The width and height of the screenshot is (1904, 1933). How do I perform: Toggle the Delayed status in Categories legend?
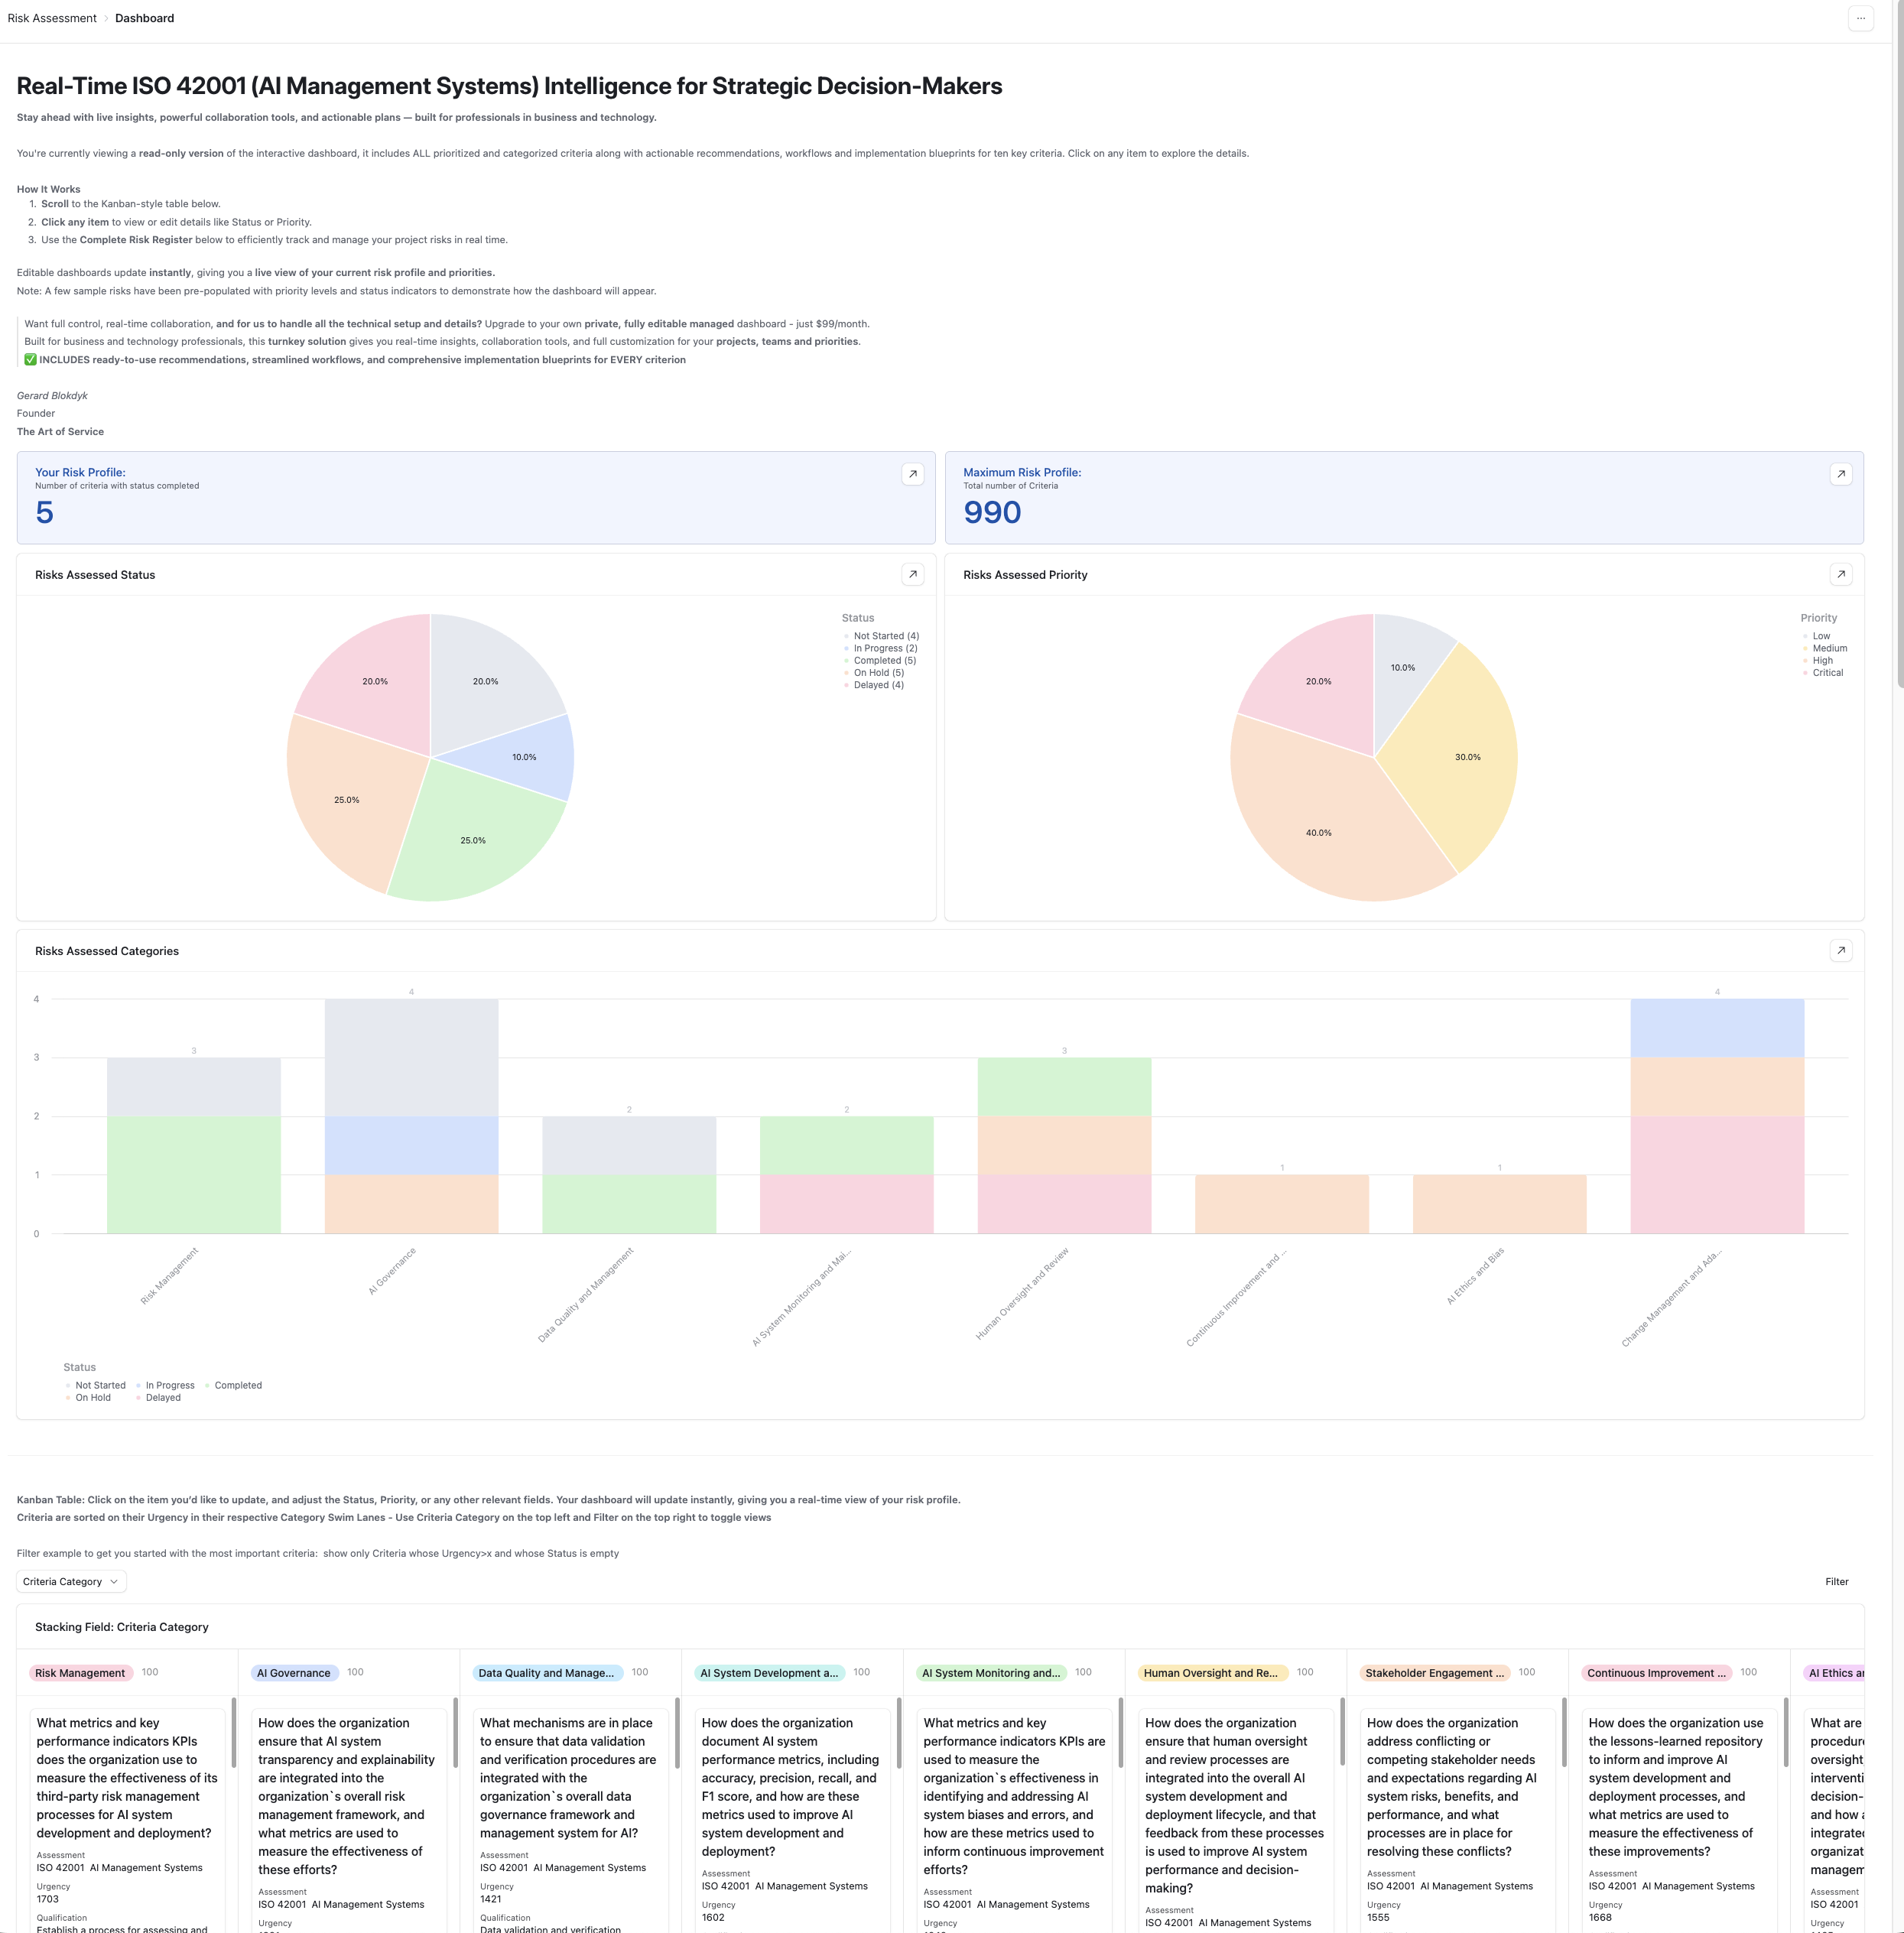click(x=163, y=1397)
